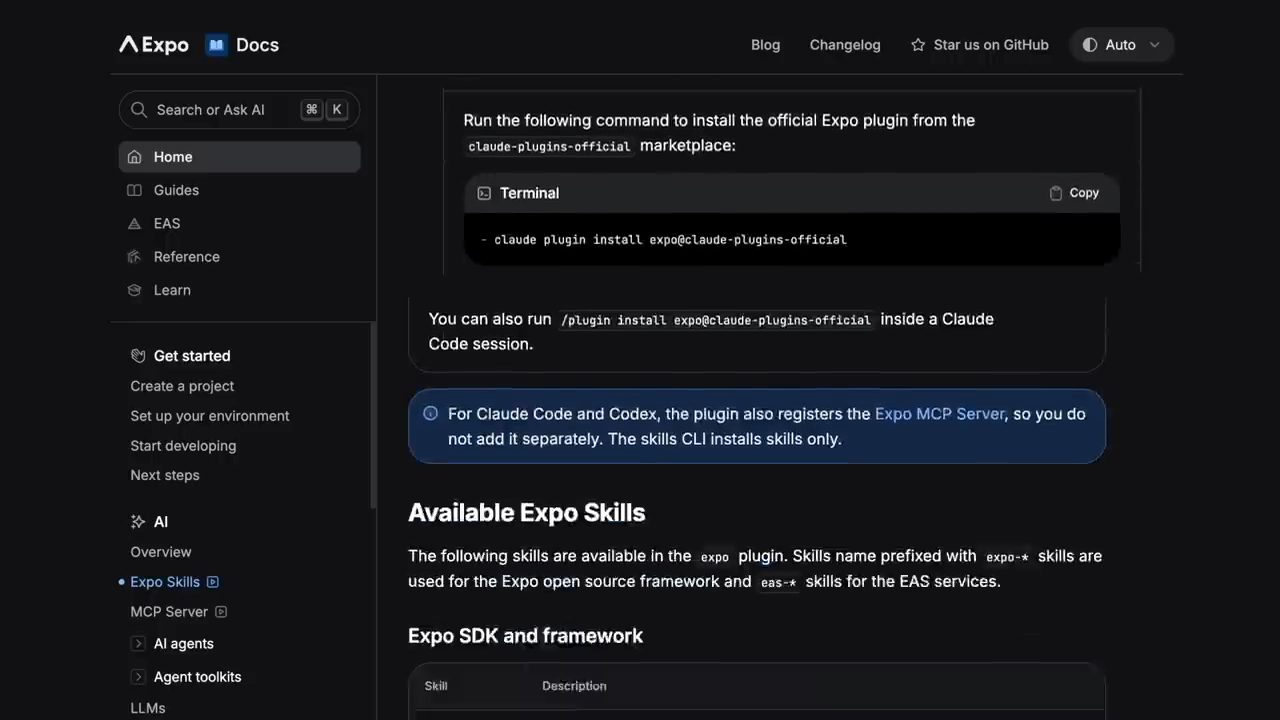Click the info icon in callout
Image resolution: width=1280 pixels, height=720 pixels.
[x=430, y=413]
